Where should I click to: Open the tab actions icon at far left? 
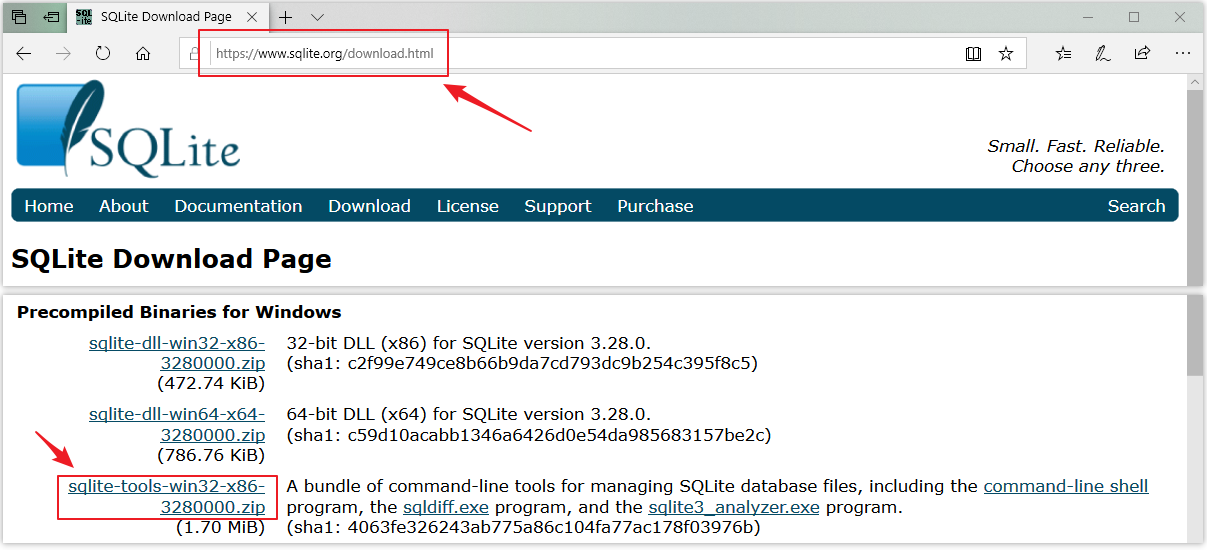(x=19, y=17)
